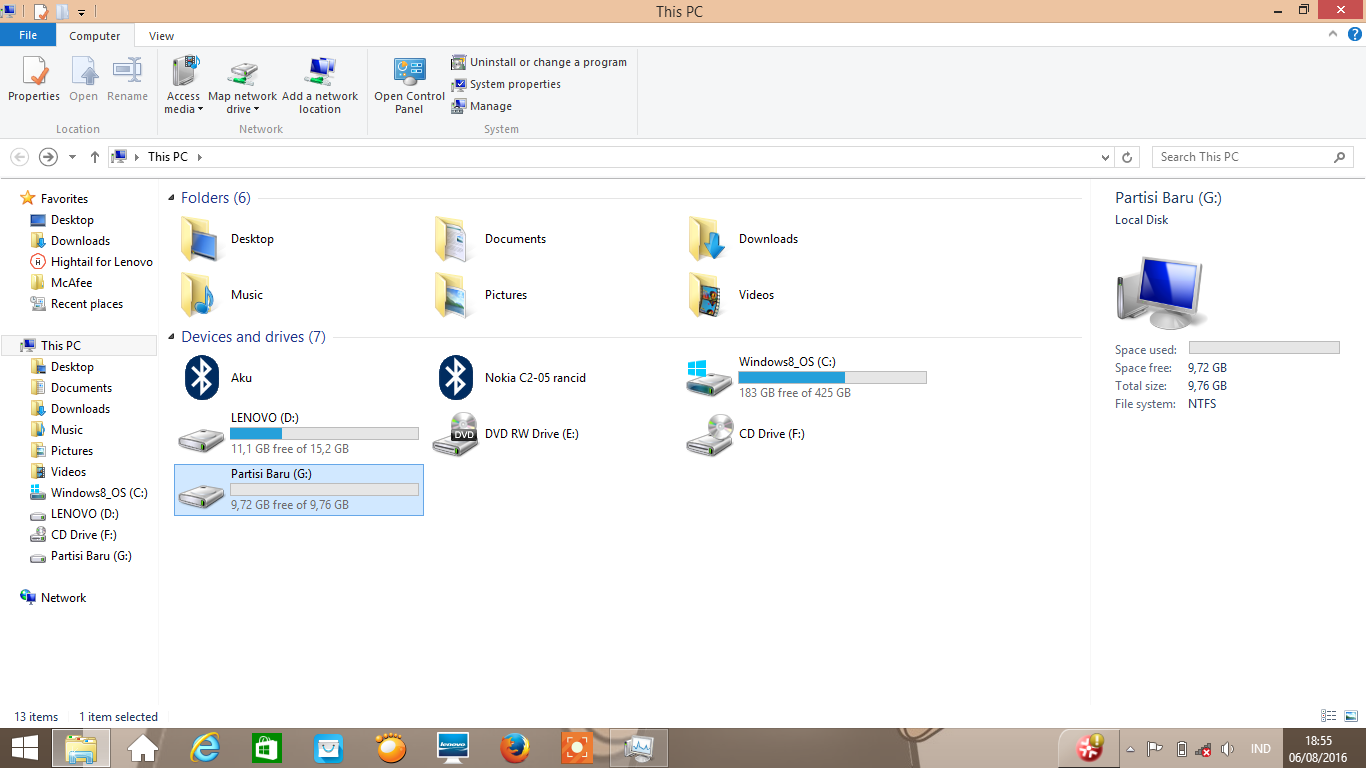Click the Forward navigation arrow
Image resolution: width=1366 pixels, height=768 pixels.
(48, 157)
